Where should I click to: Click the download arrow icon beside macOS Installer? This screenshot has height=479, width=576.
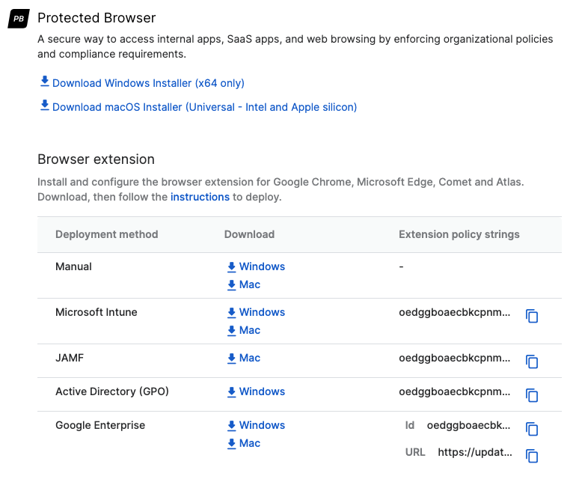click(44, 105)
